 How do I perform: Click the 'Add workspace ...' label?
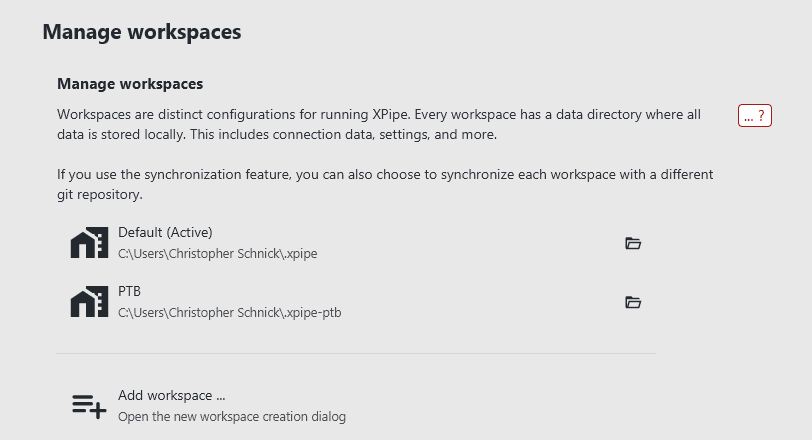pos(168,395)
